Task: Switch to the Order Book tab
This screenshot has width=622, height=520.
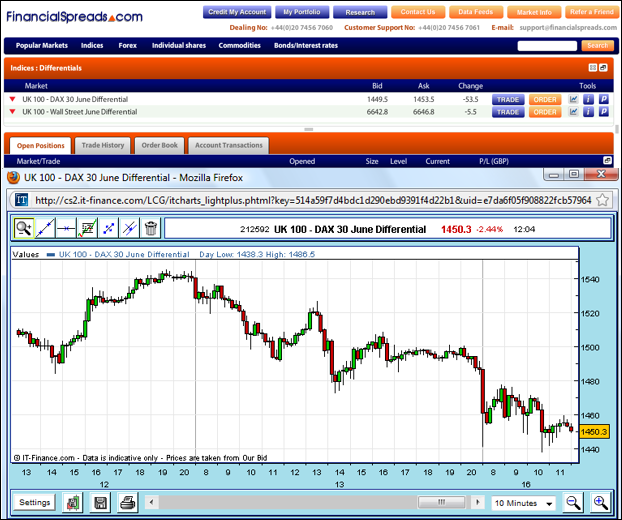Action: tap(159, 146)
